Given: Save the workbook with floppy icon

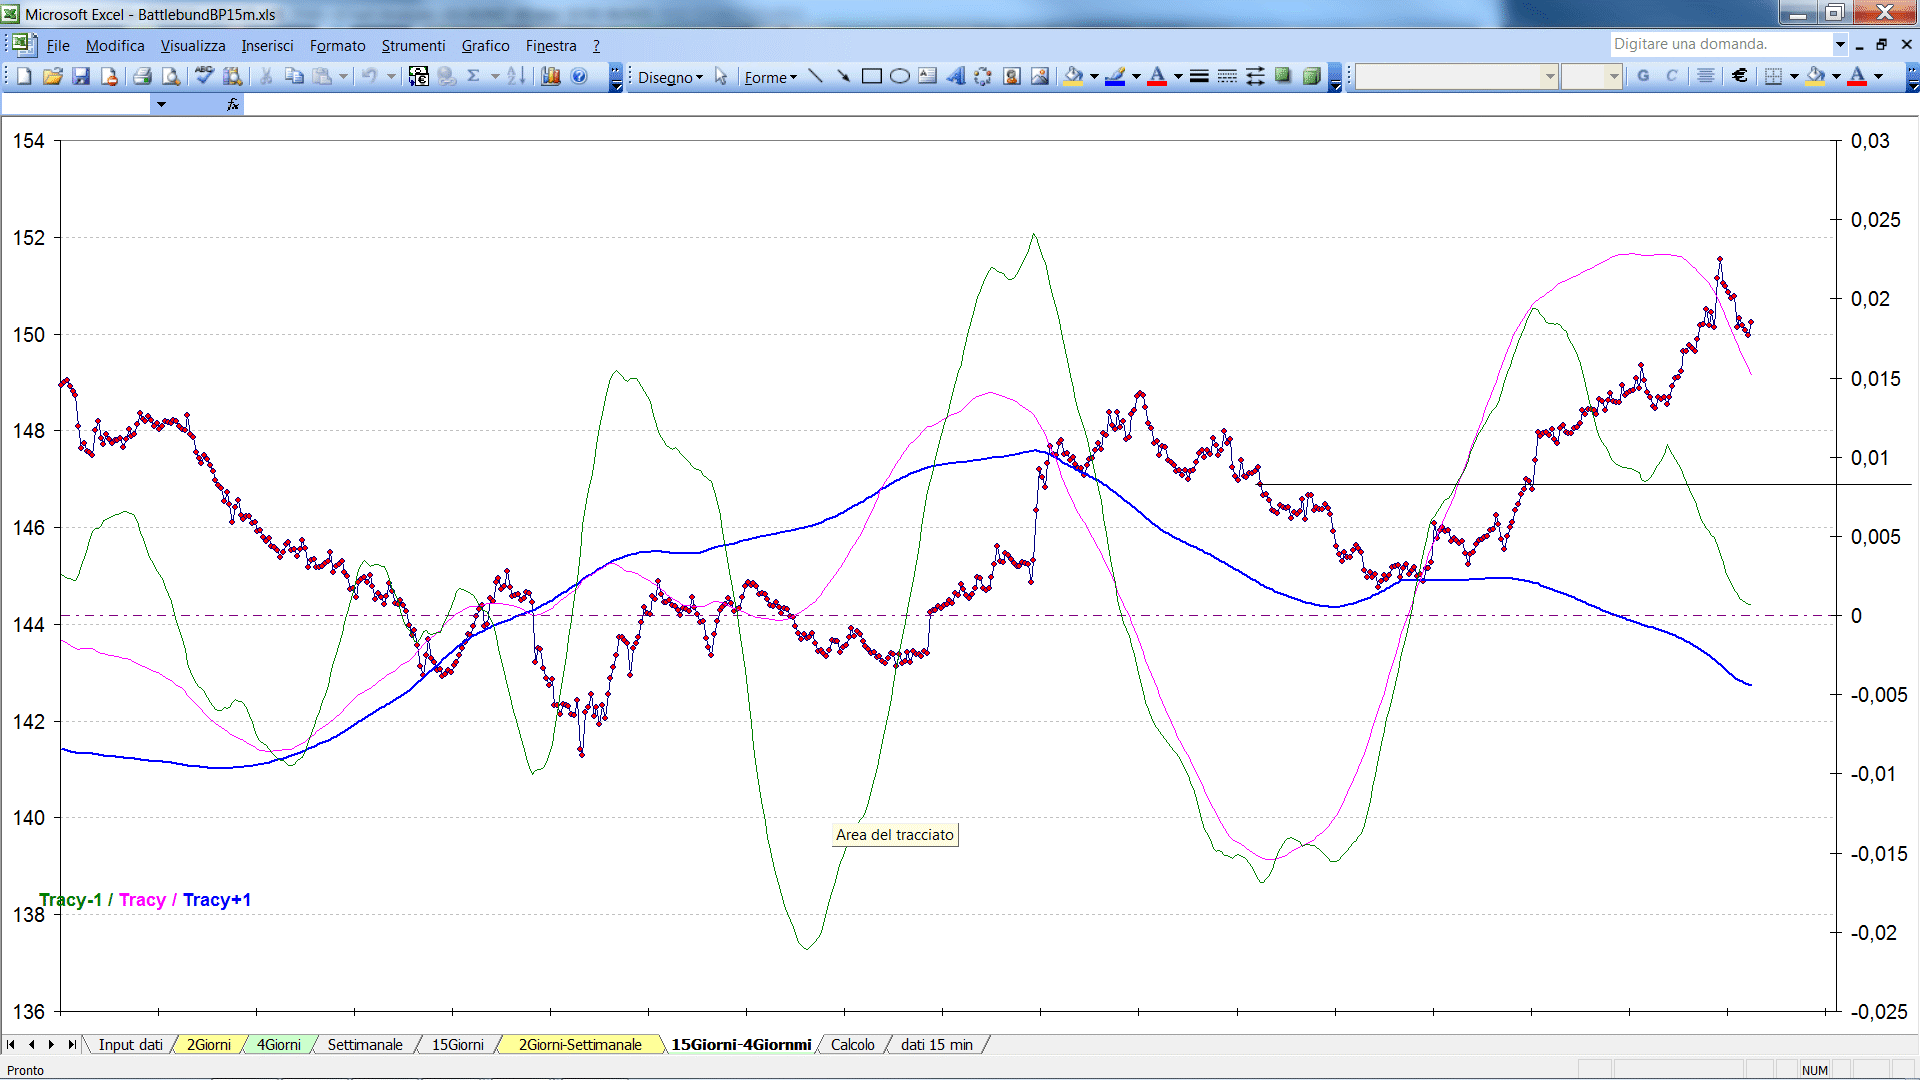Looking at the screenshot, I should (81, 76).
